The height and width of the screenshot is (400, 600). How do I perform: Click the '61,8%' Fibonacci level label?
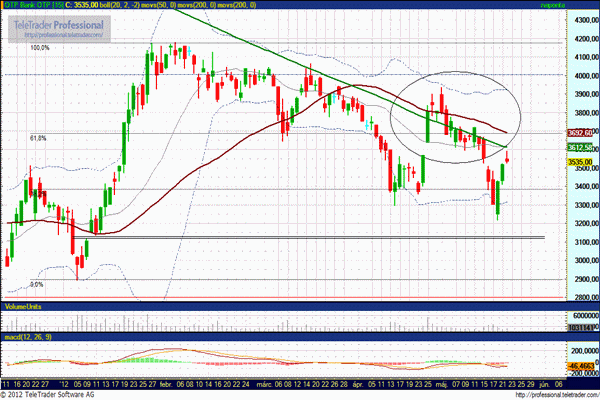point(38,138)
